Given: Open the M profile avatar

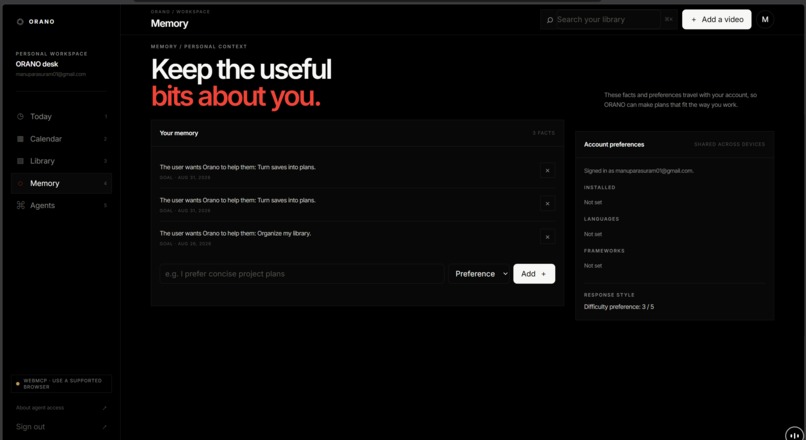Looking at the screenshot, I should (765, 20).
